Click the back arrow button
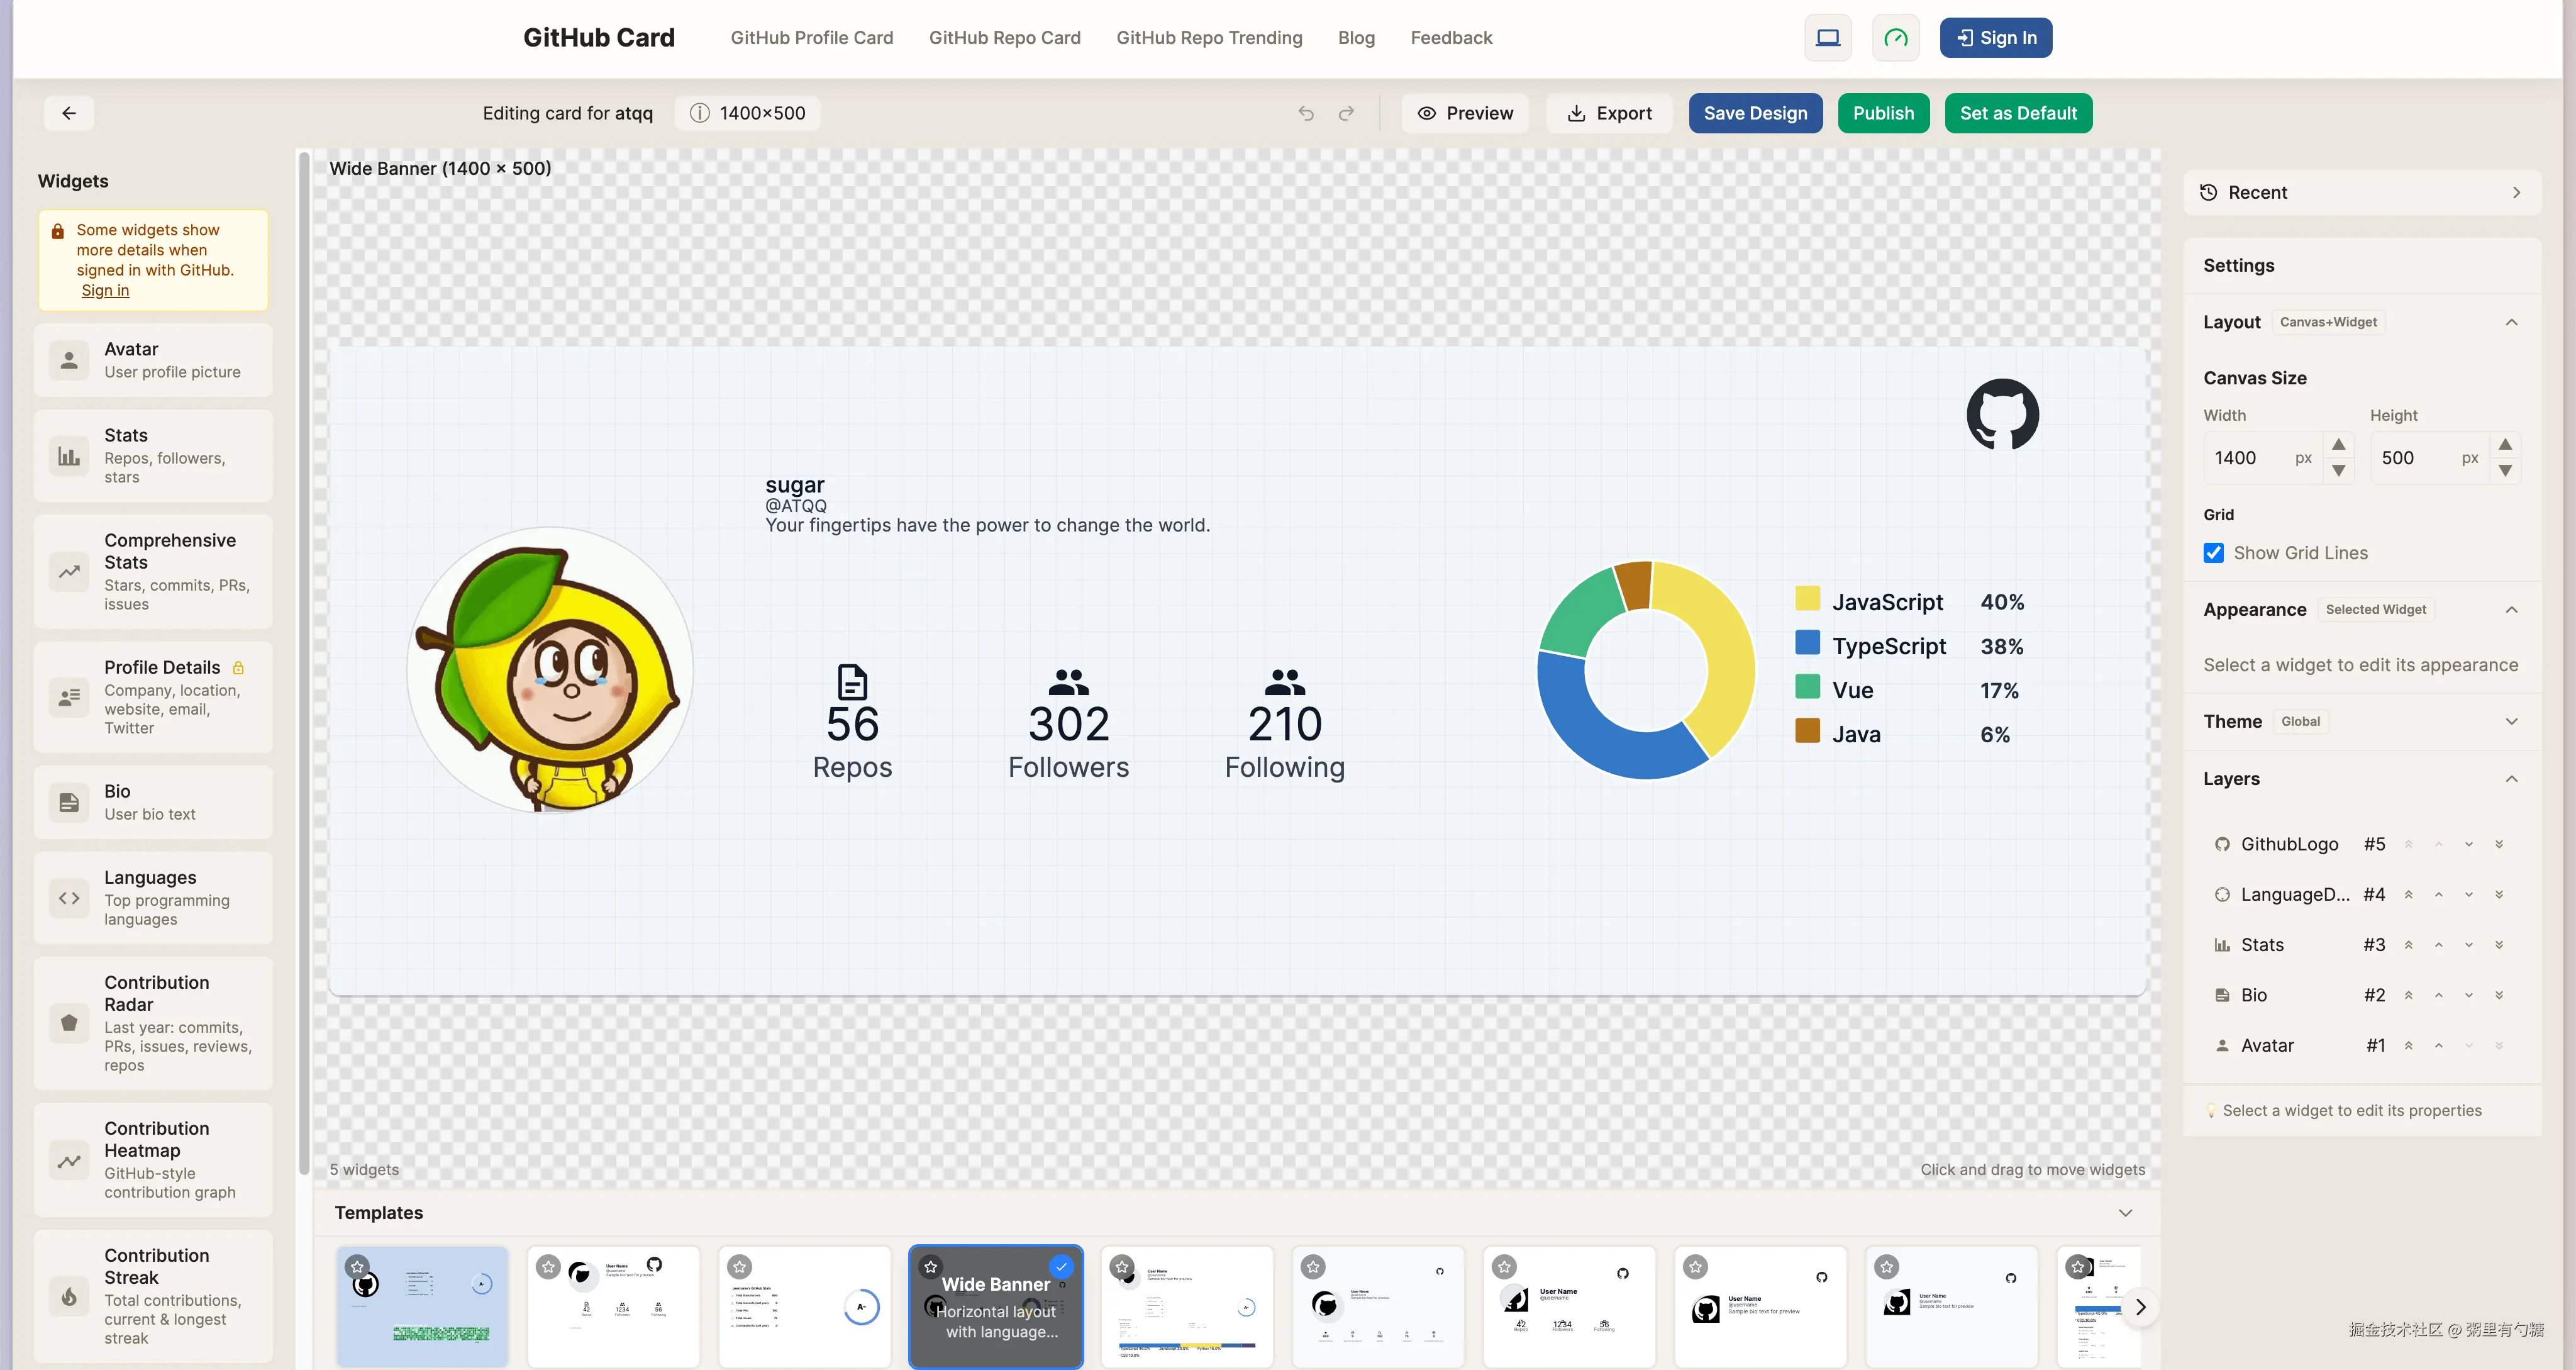Image resolution: width=2576 pixels, height=1370 pixels. point(69,113)
